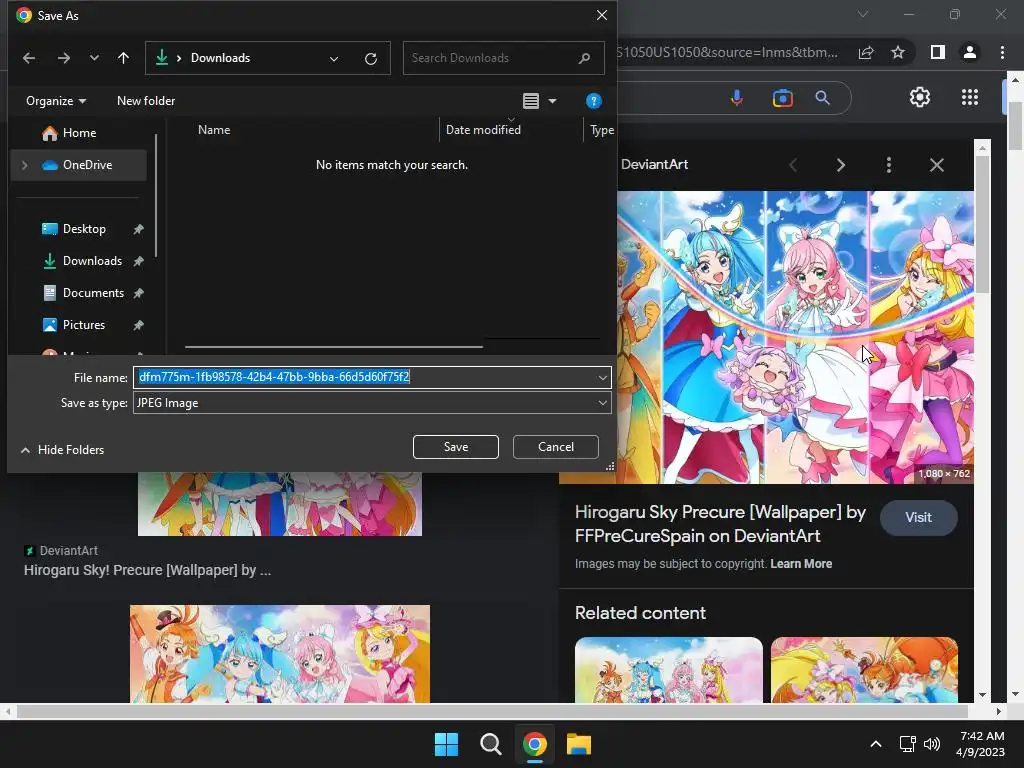Refresh the Downloads folder listing
This screenshot has height=768, width=1024.
point(370,59)
